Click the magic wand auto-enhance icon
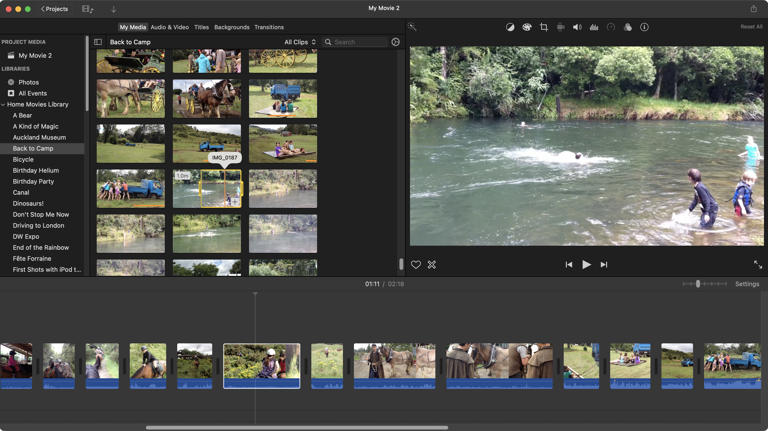The width and height of the screenshot is (768, 431). [x=413, y=27]
